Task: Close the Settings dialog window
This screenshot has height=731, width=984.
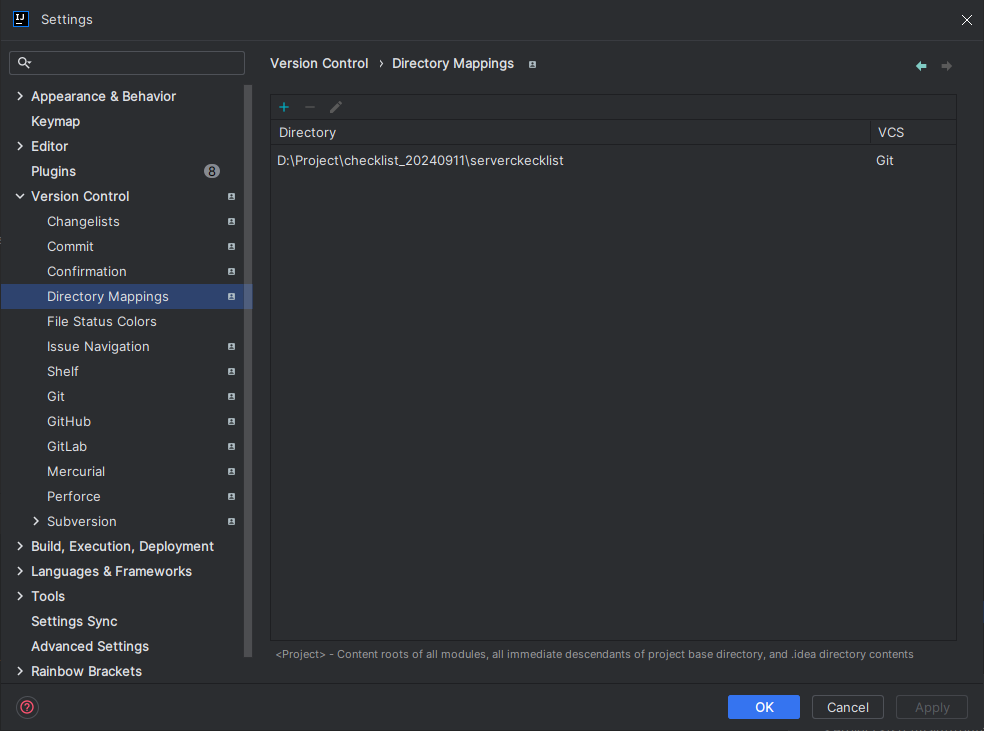Action: click(x=966, y=20)
